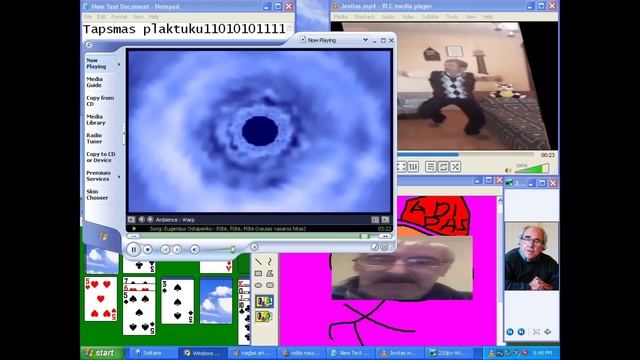
Task: Open the Copy from CD tab
Action: [100, 101]
